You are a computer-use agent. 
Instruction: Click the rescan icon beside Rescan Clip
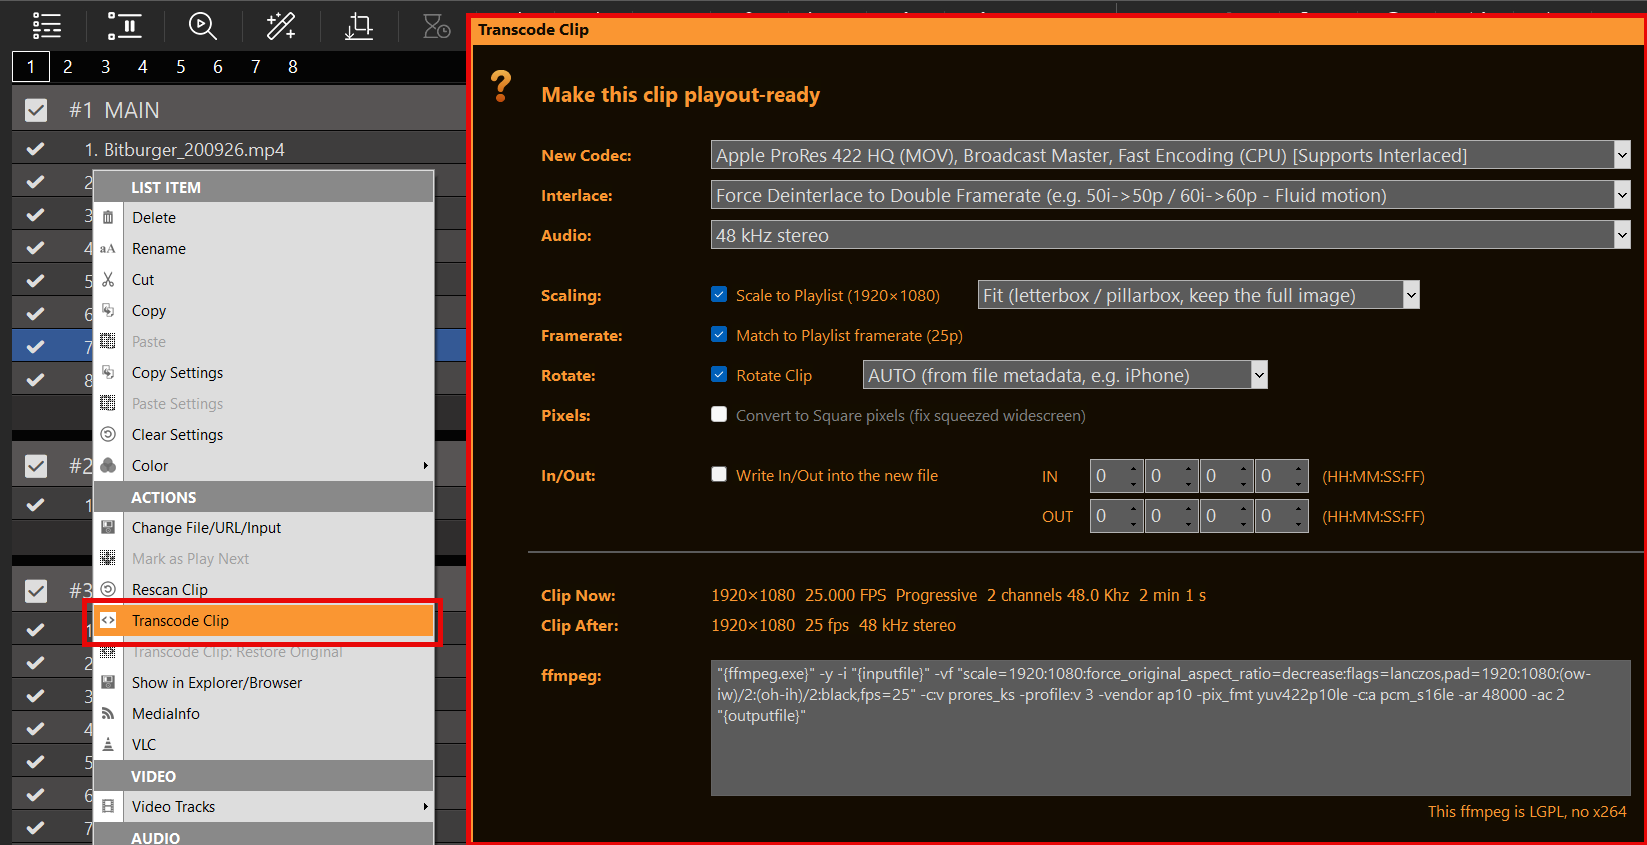[x=108, y=589]
